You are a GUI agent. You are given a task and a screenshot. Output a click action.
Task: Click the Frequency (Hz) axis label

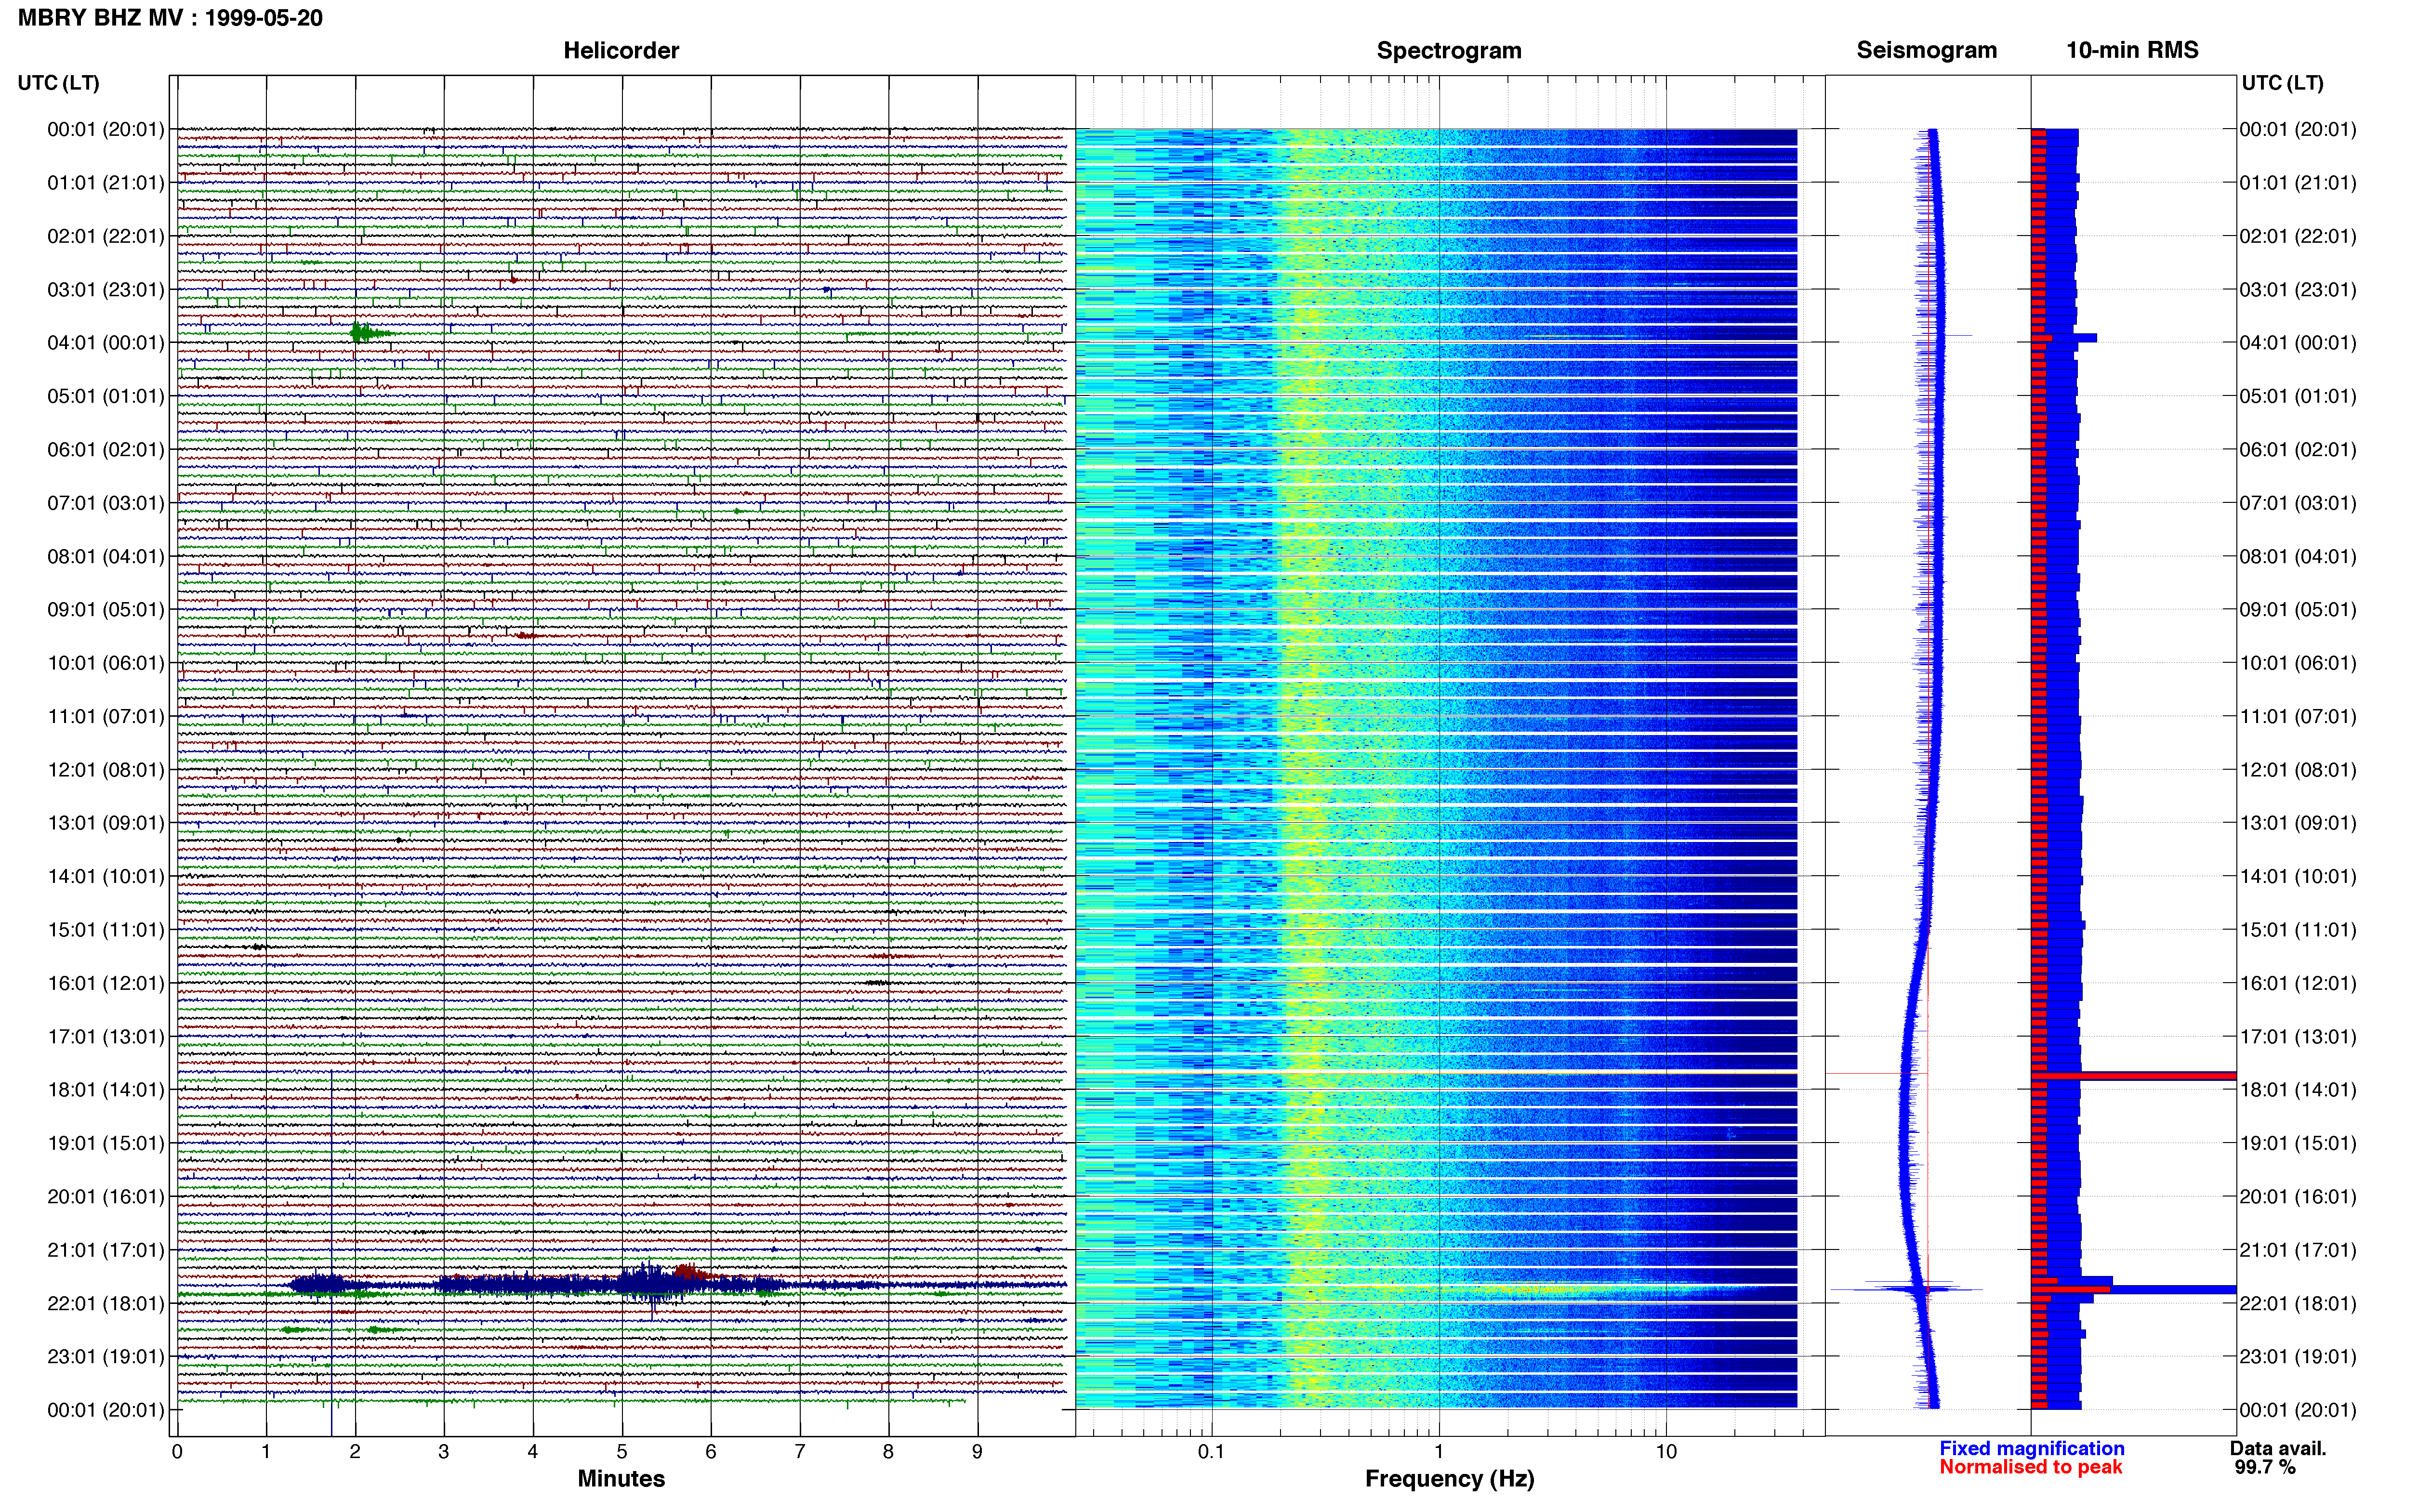pos(1449,1479)
